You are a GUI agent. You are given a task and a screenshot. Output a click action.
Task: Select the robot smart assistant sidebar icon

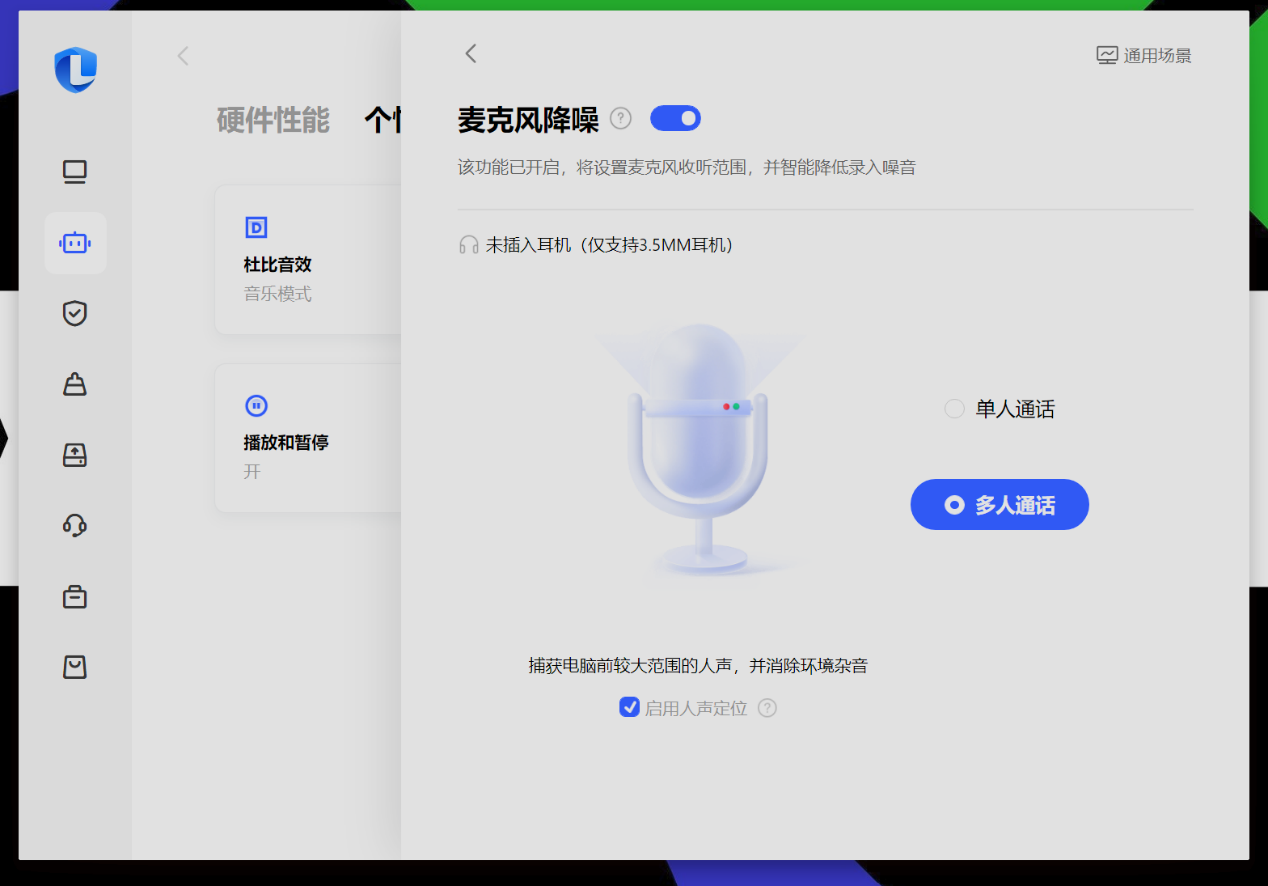click(75, 243)
